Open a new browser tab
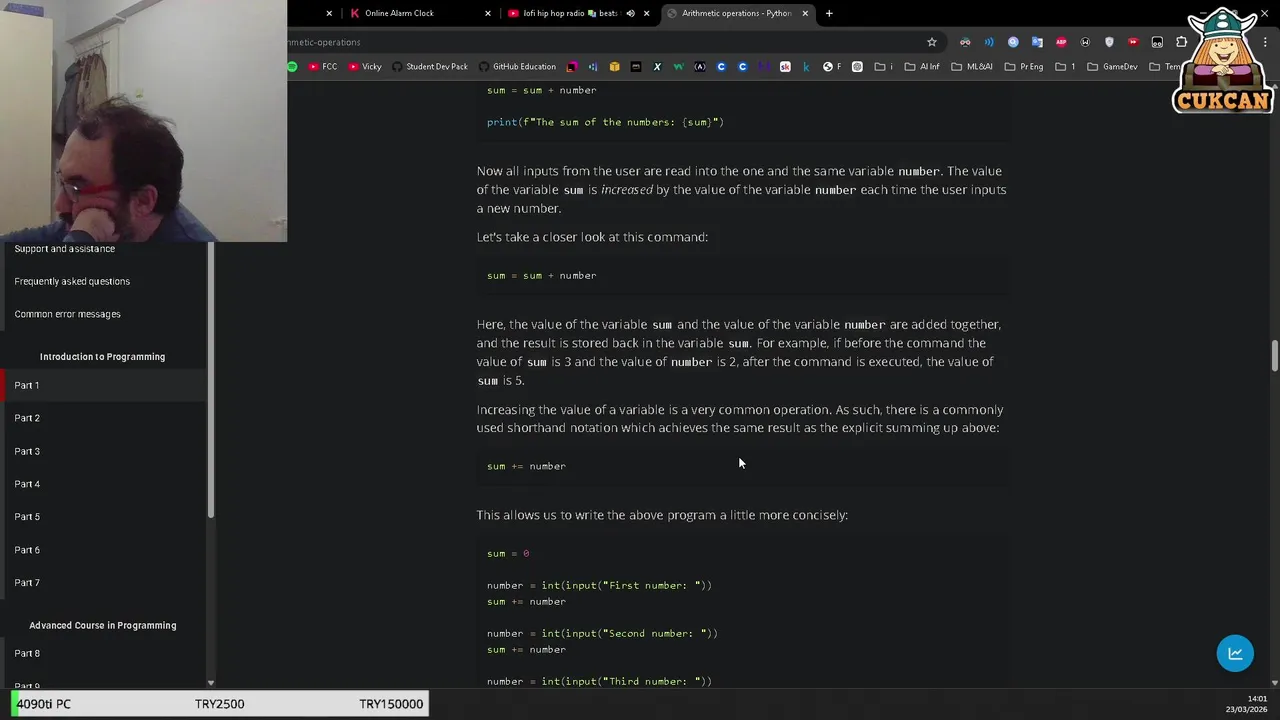1280x720 pixels. point(829,13)
